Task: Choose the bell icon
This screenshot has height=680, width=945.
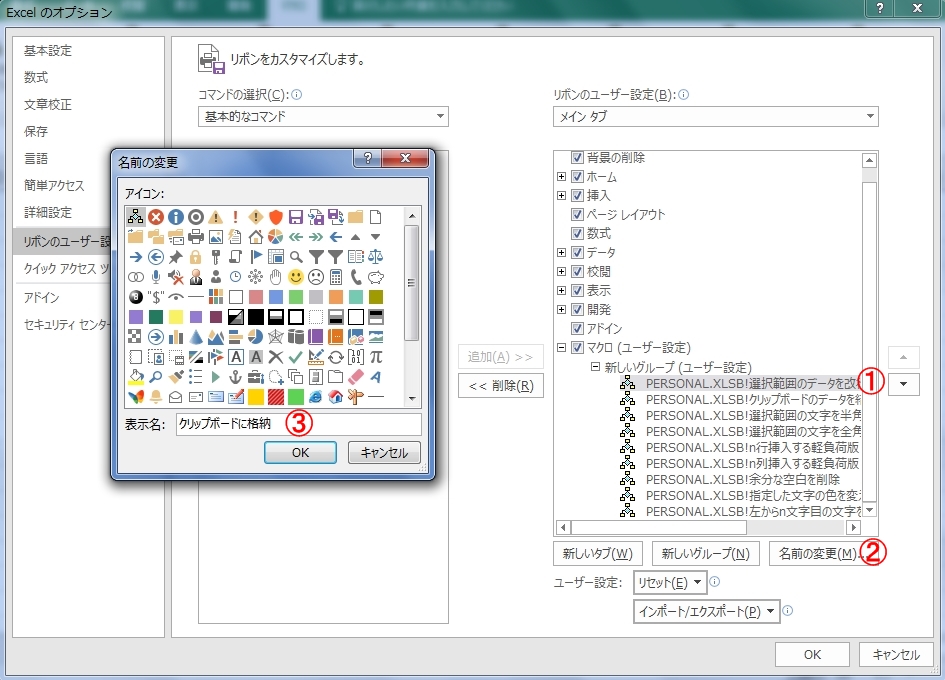Action: (x=155, y=397)
